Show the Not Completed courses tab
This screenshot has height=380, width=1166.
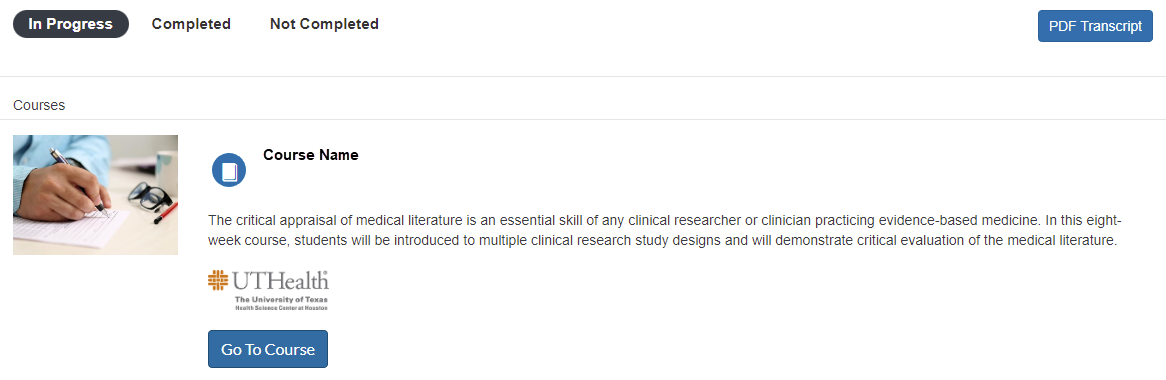pyautogui.click(x=324, y=24)
